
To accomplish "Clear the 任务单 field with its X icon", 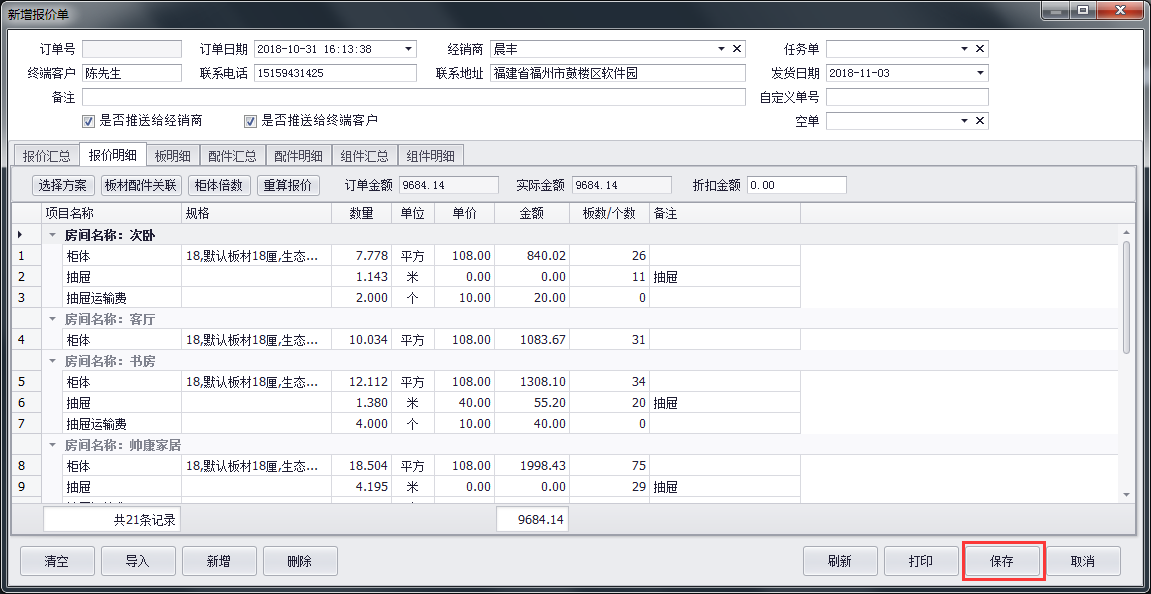I will tap(980, 49).
